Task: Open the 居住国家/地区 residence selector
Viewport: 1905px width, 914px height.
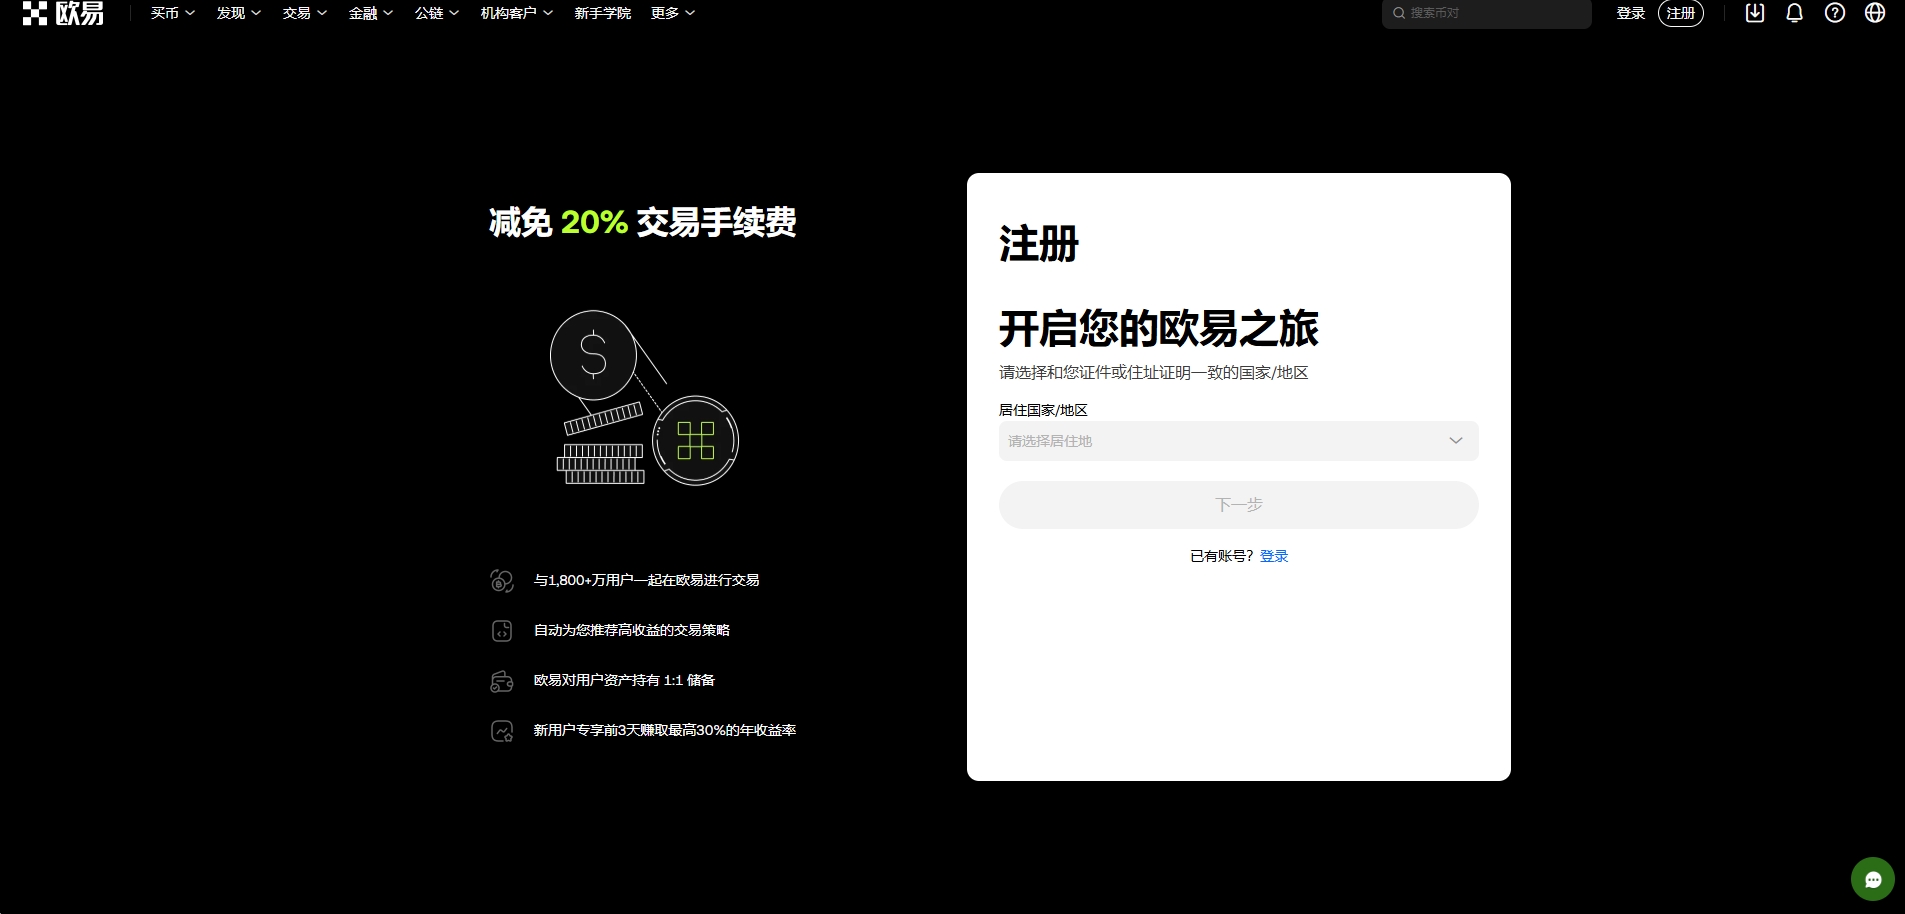Action: 1237,441
